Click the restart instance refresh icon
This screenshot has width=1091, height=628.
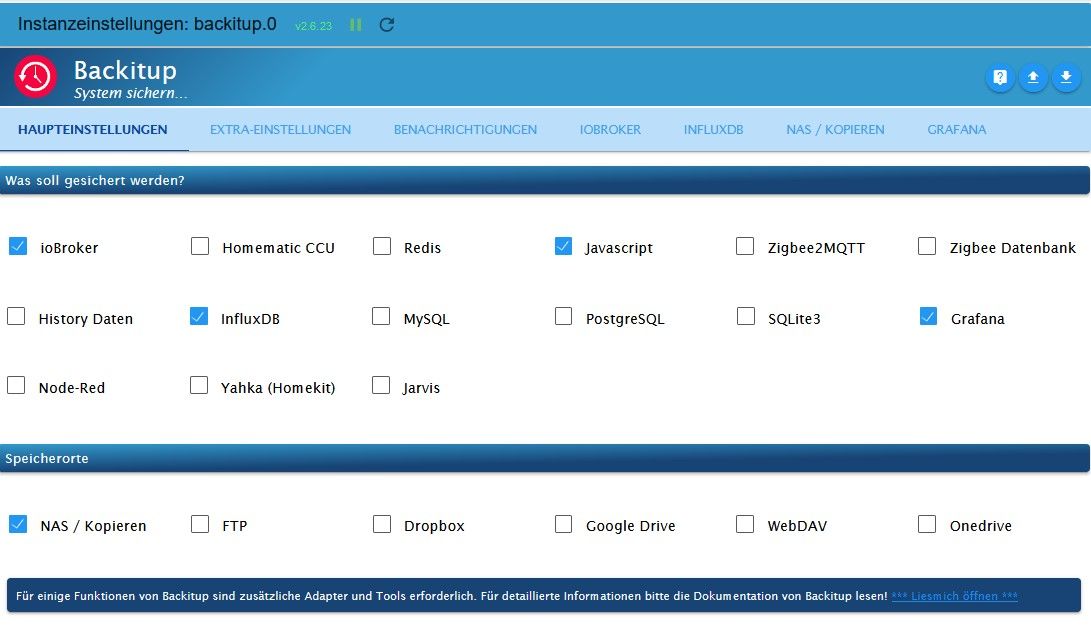[x=387, y=25]
